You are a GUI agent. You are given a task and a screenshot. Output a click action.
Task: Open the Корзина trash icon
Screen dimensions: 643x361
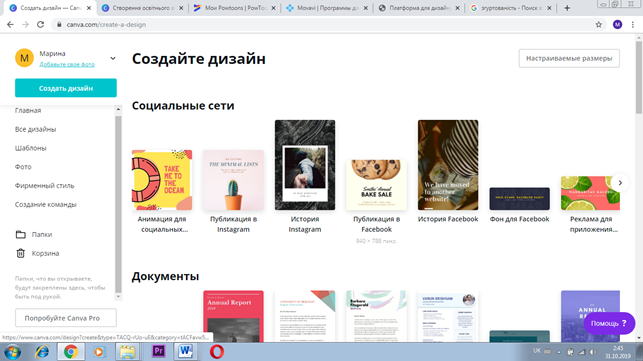(21, 254)
